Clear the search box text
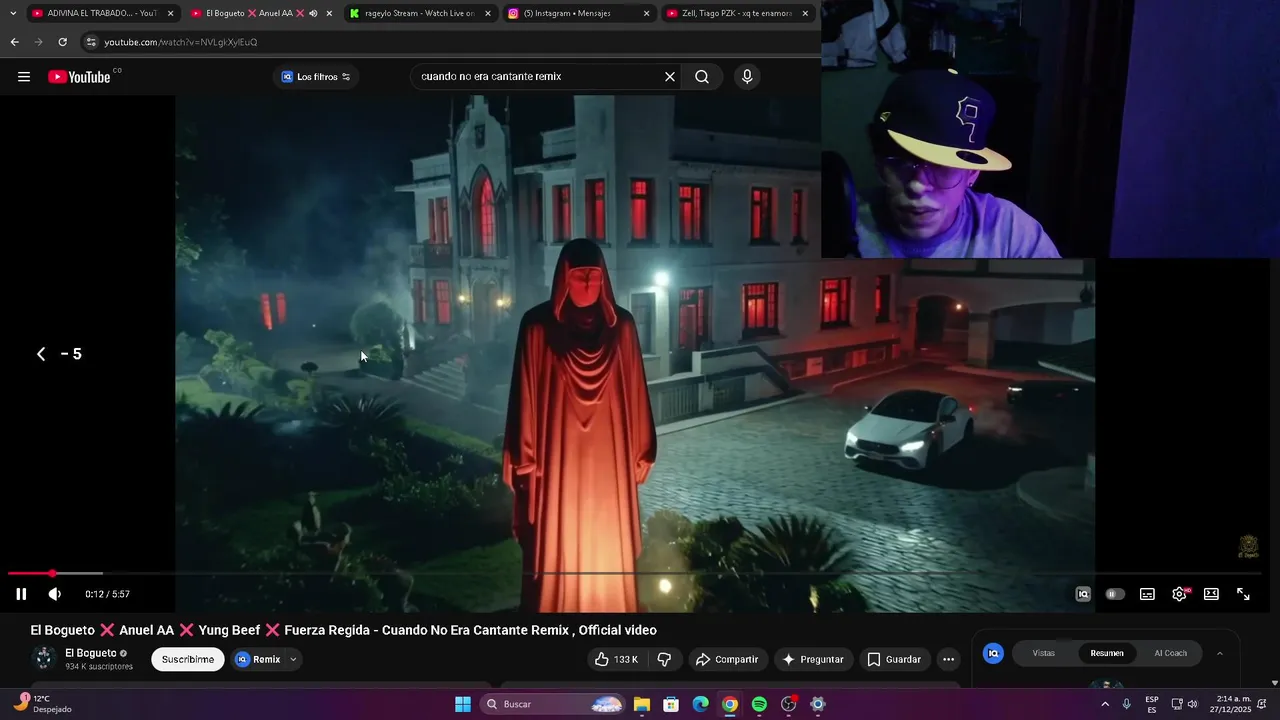The height and width of the screenshot is (720, 1280). click(x=670, y=77)
